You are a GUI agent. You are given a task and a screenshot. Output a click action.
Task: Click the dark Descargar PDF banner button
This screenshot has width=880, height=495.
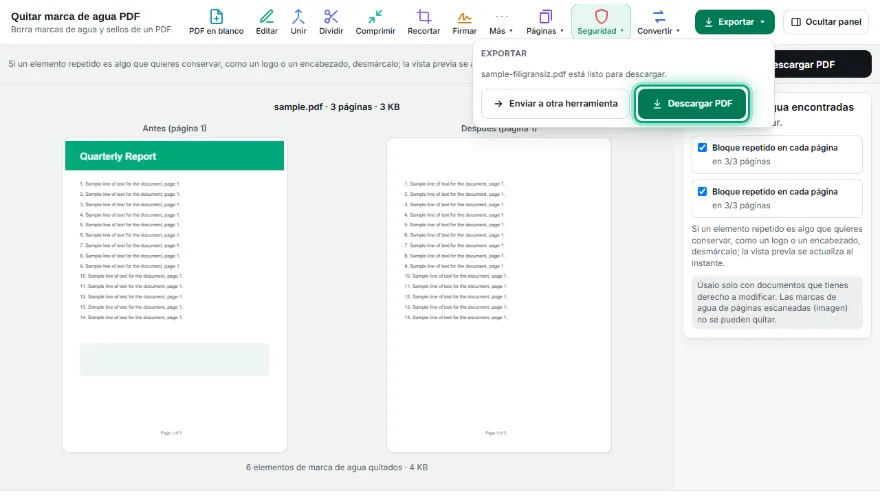coord(822,65)
